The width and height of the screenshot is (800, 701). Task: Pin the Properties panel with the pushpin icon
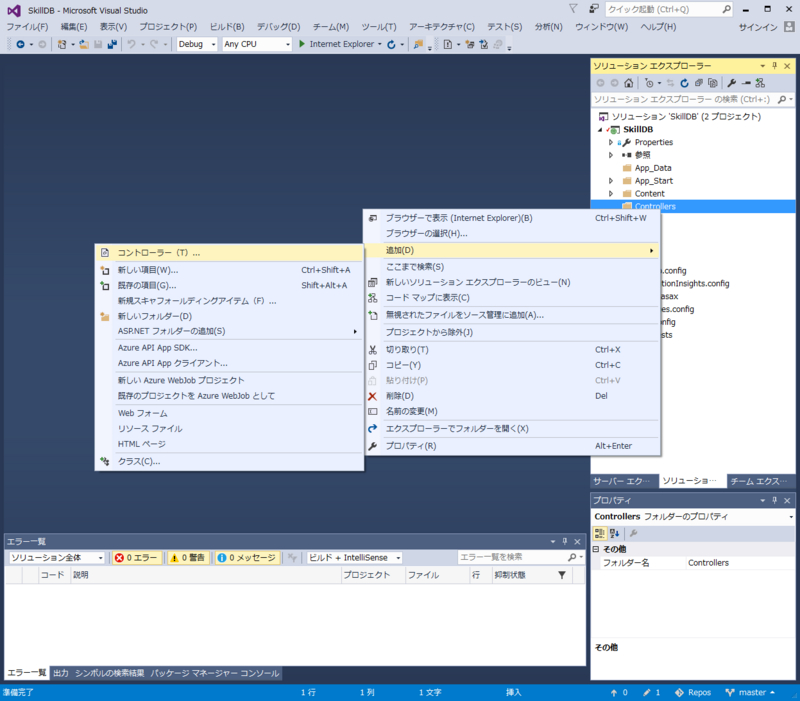tap(774, 500)
